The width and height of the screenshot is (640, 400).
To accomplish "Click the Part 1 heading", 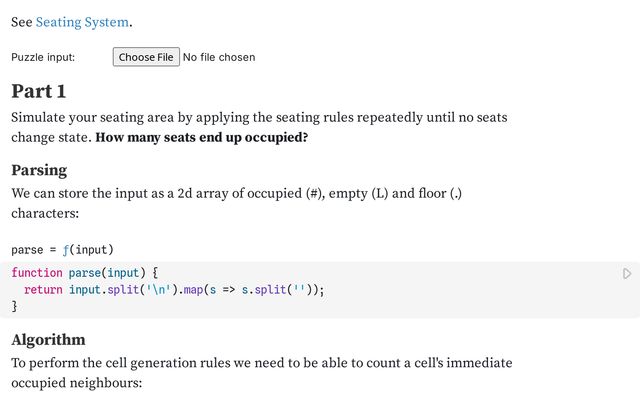I will click(38, 91).
